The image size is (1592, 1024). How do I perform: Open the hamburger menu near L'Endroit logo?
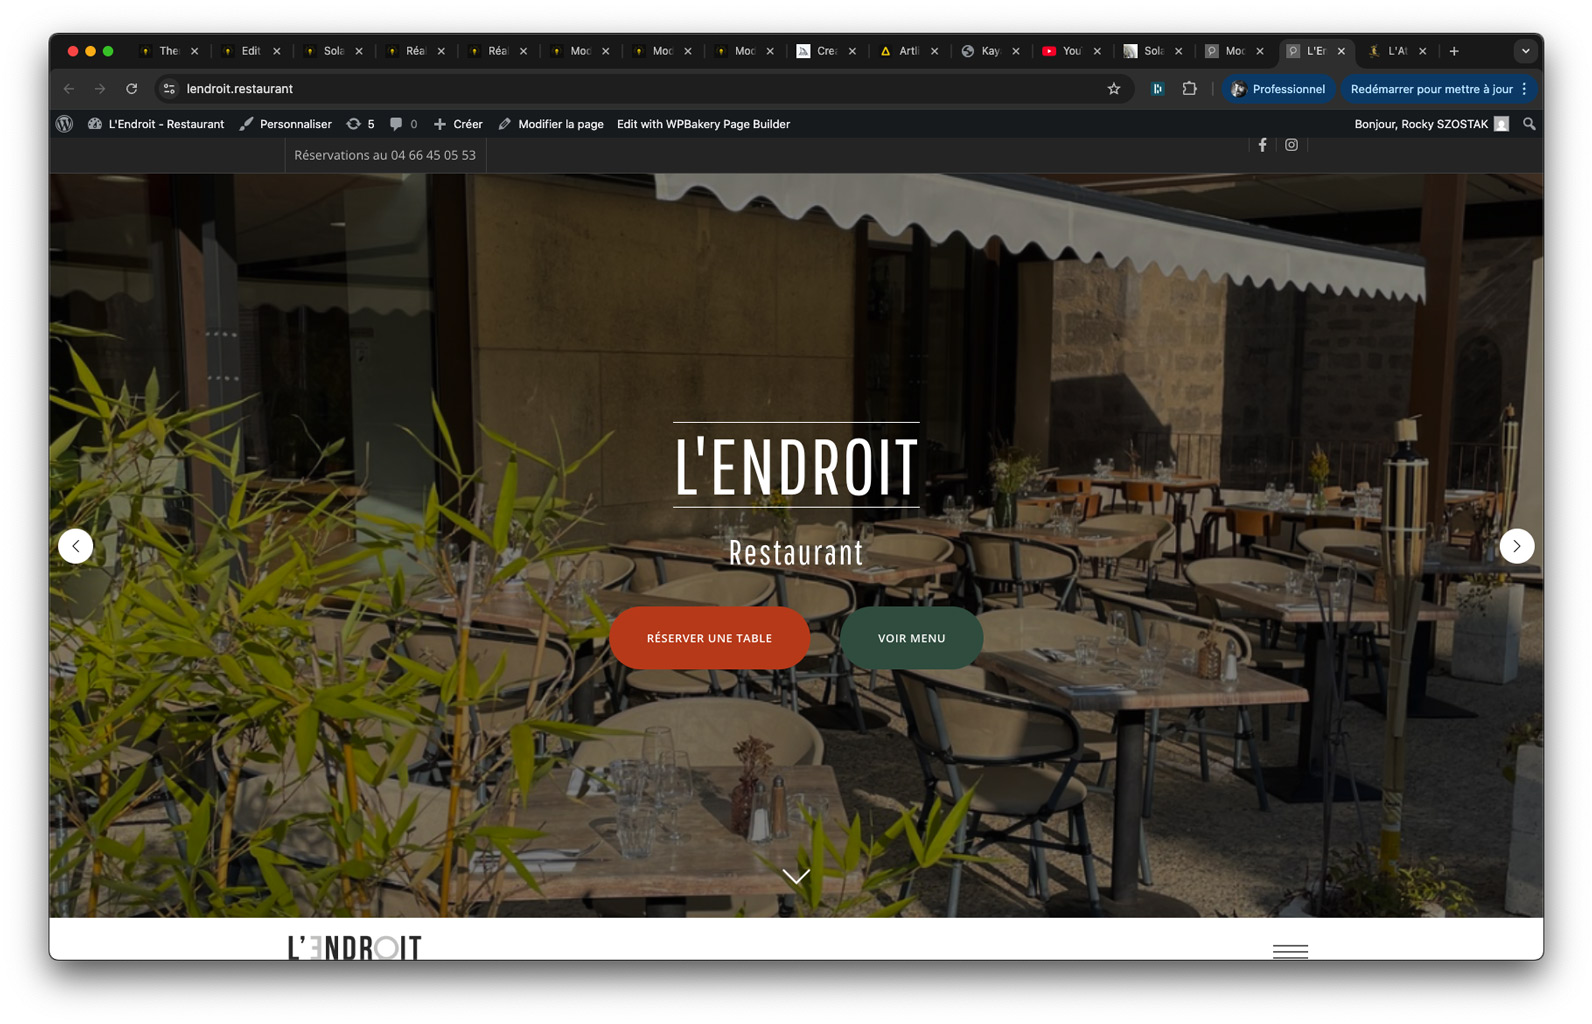pyautogui.click(x=1290, y=950)
